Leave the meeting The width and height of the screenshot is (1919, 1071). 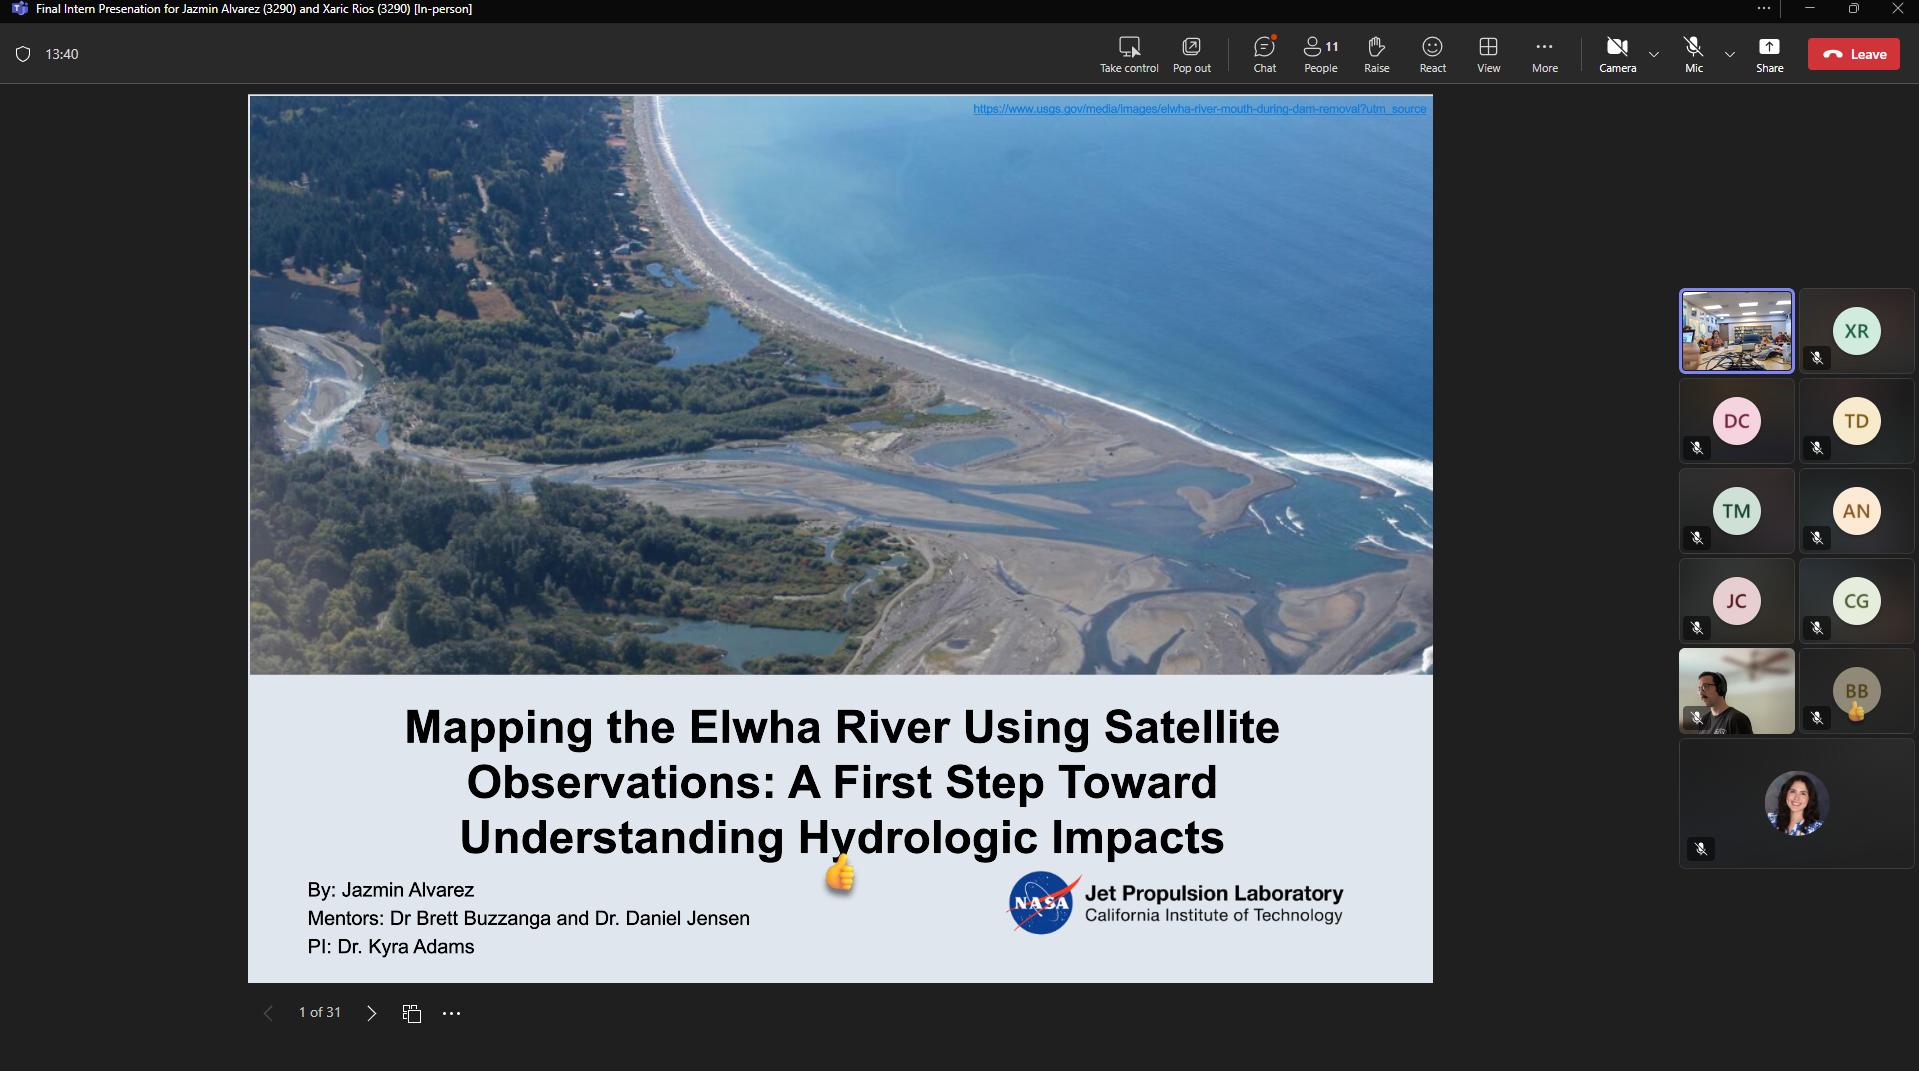[x=1853, y=54]
